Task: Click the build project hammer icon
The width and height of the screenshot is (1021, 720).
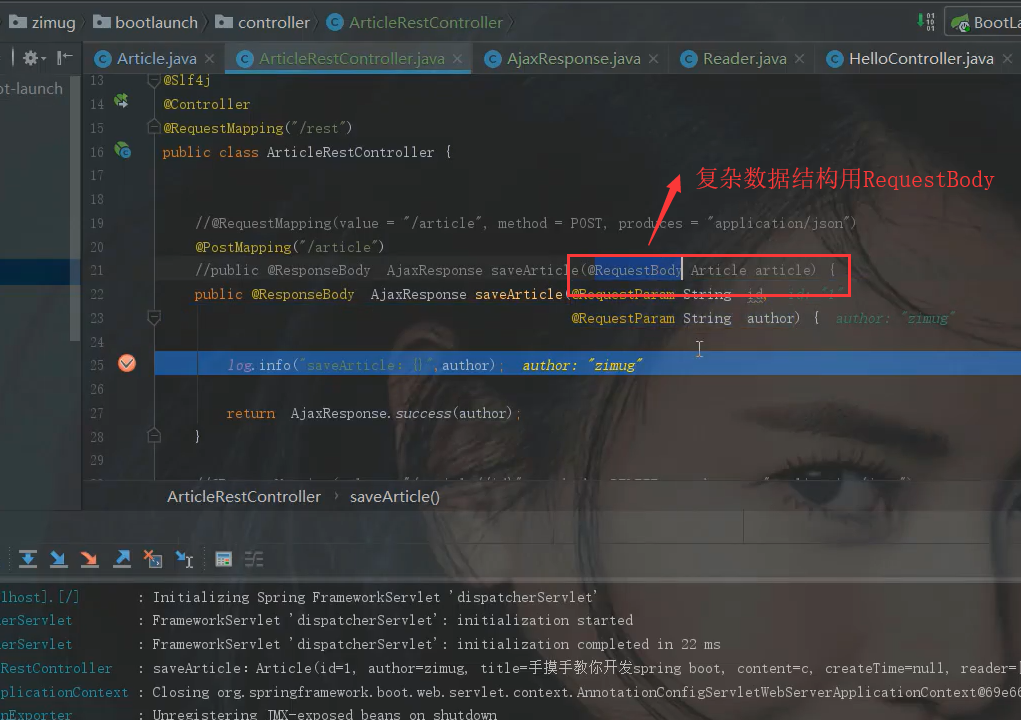Action: pos(926,22)
